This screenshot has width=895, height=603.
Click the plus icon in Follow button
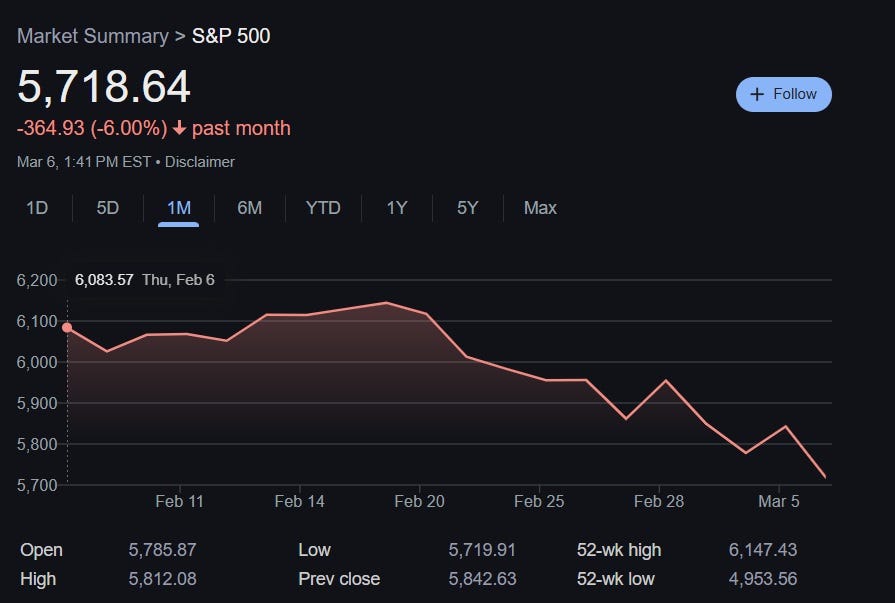tap(757, 94)
